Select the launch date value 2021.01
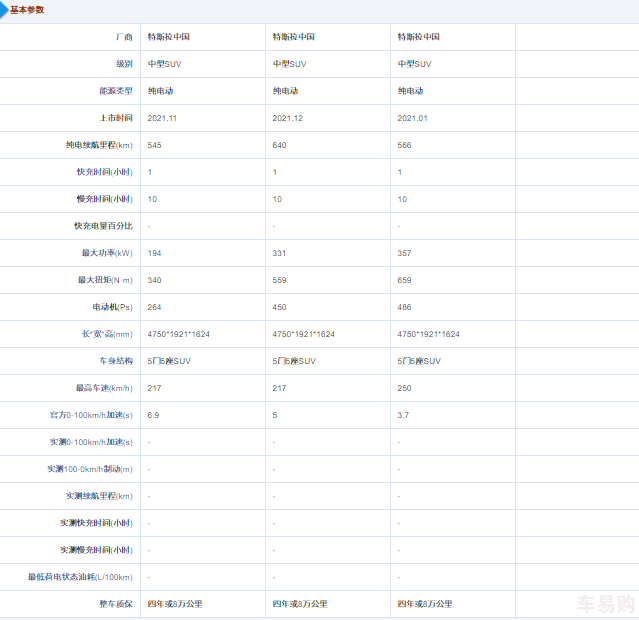This screenshot has height=620, width=639. 412,118
